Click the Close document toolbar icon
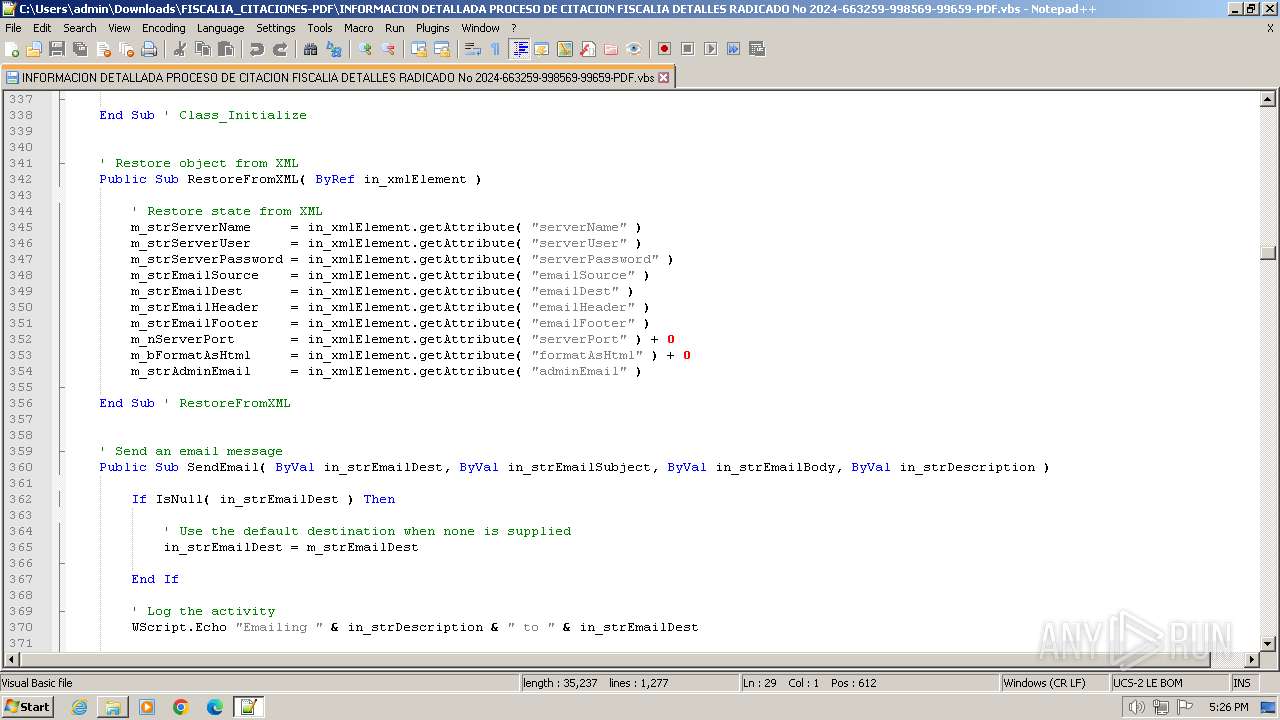 click(103, 49)
